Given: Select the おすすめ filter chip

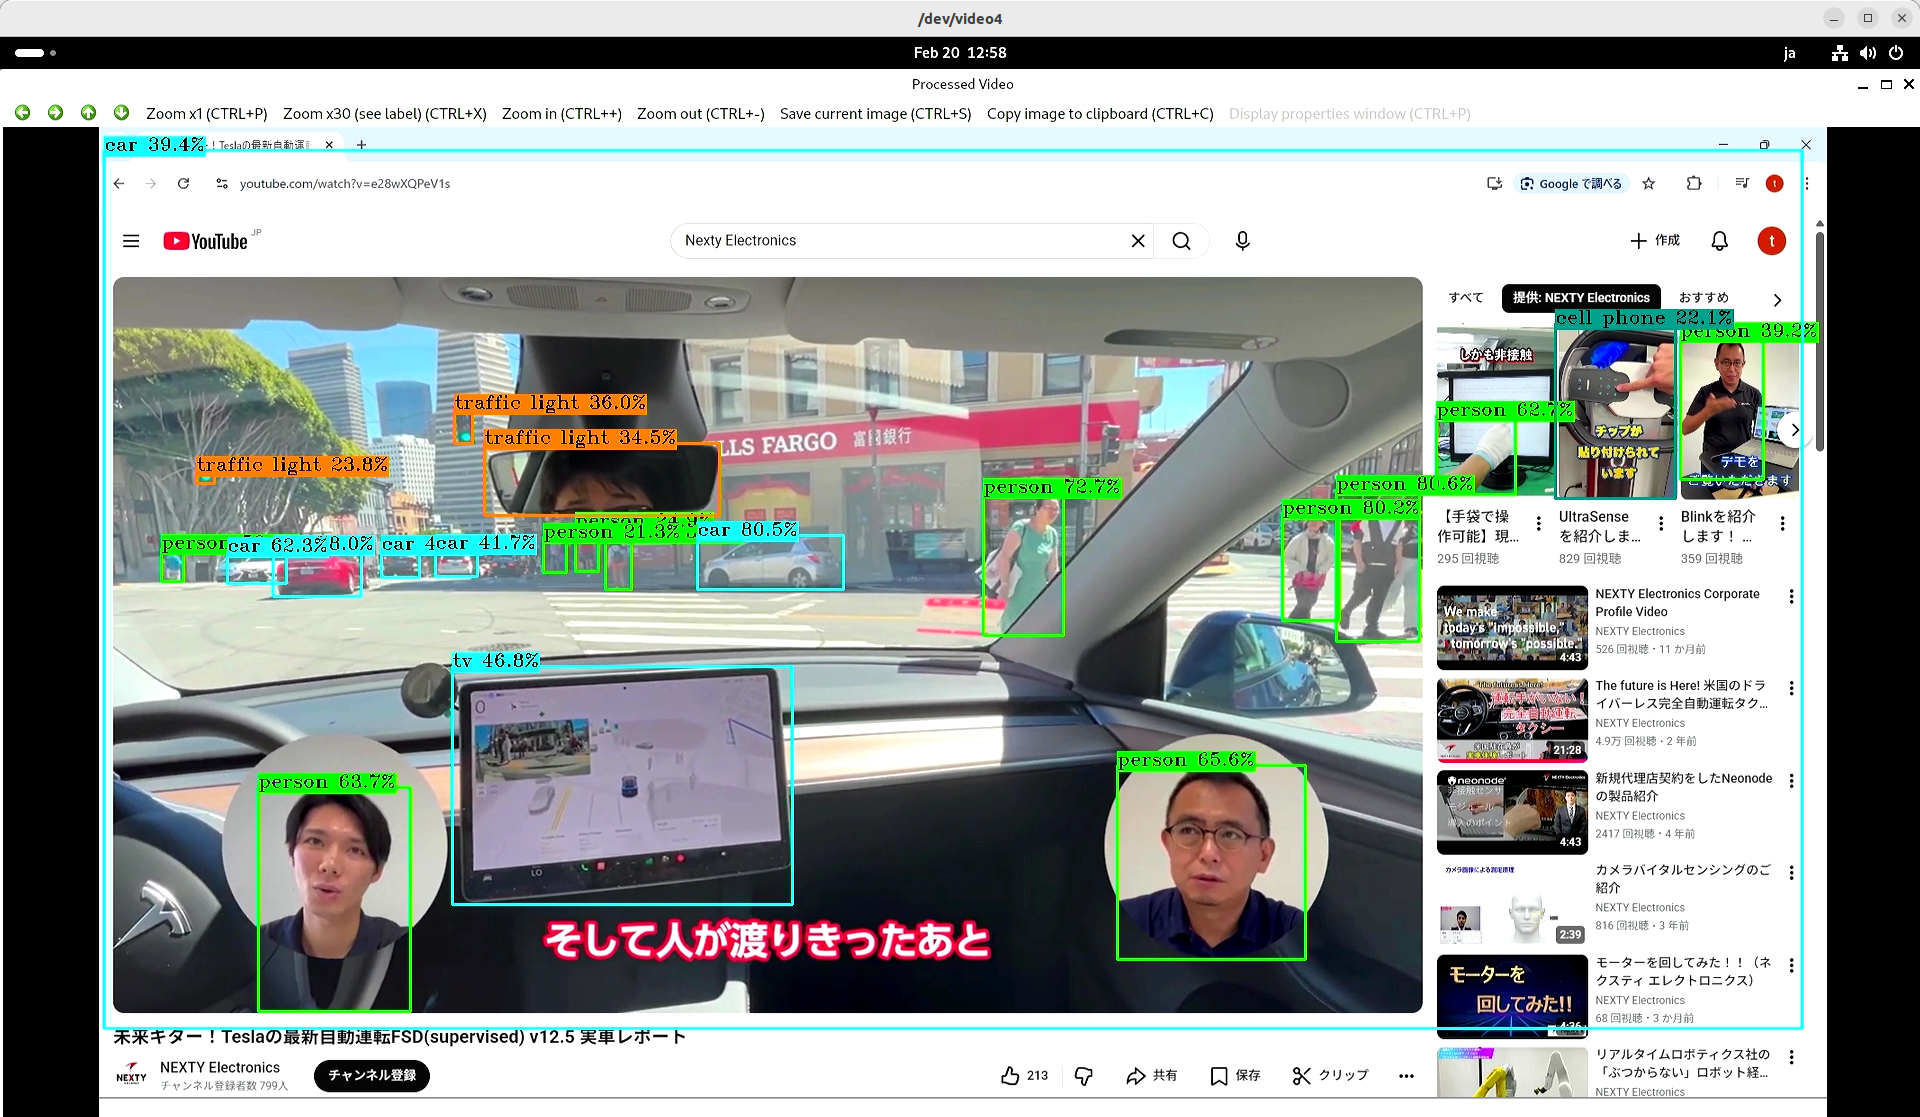Looking at the screenshot, I should coord(1703,297).
